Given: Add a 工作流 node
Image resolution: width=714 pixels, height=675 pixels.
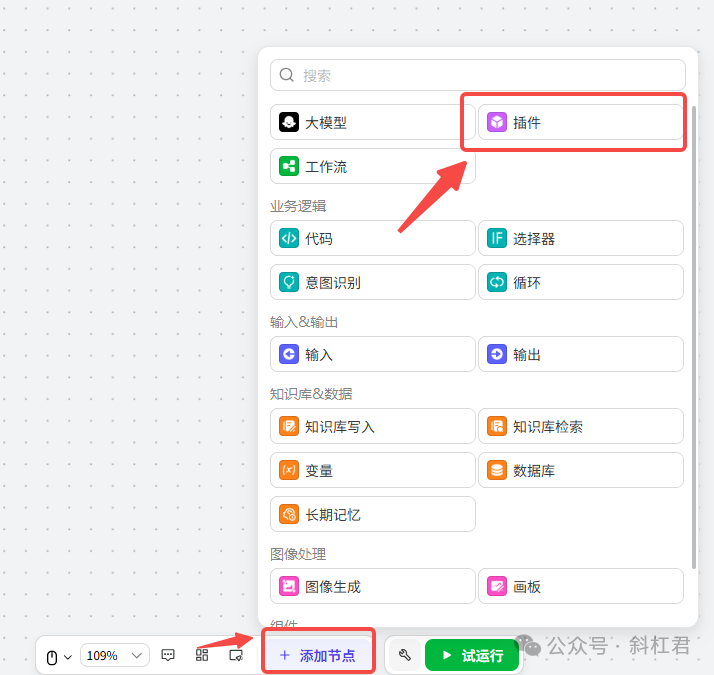Looking at the screenshot, I should (372, 166).
